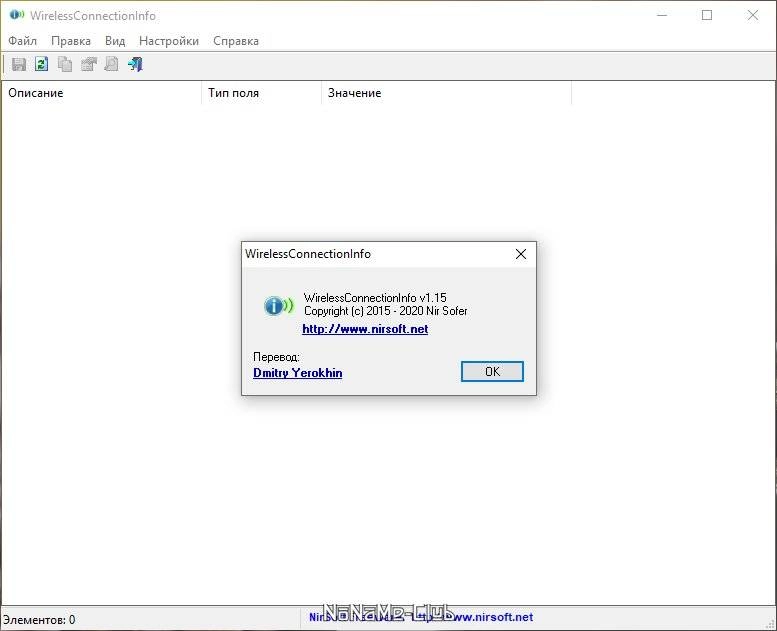Click the Find toolbar icon
The height and width of the screenshot is (631, 777).
(111, 64)
